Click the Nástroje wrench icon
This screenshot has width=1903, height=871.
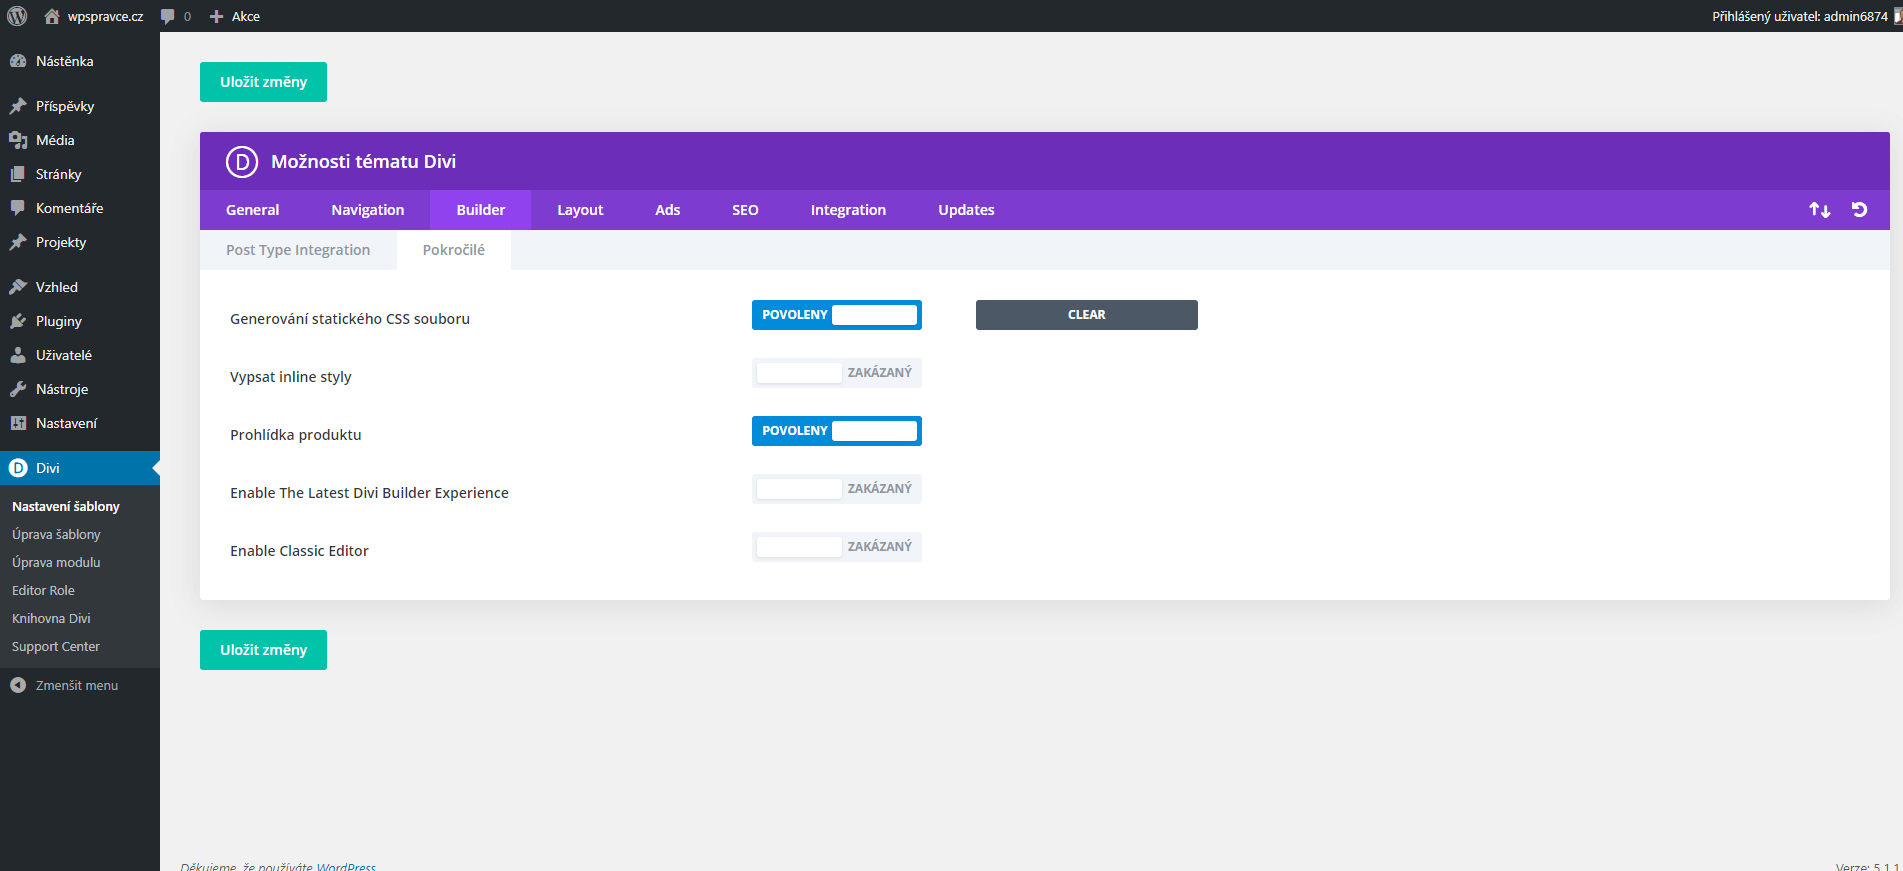coord(18,389)
